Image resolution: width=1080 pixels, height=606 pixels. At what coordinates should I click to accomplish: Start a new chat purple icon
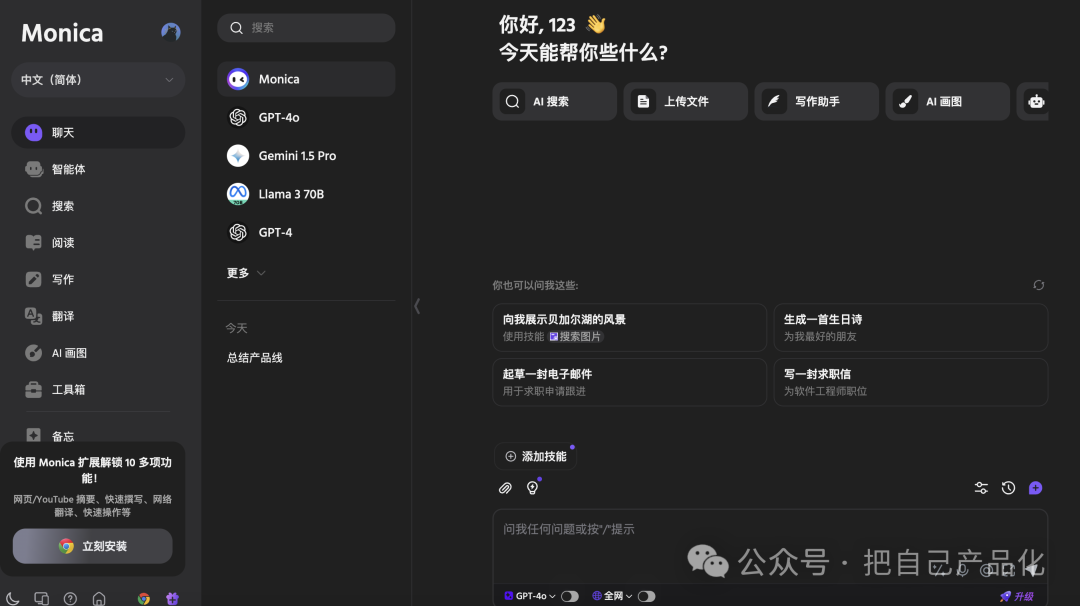coord(1035,488)
